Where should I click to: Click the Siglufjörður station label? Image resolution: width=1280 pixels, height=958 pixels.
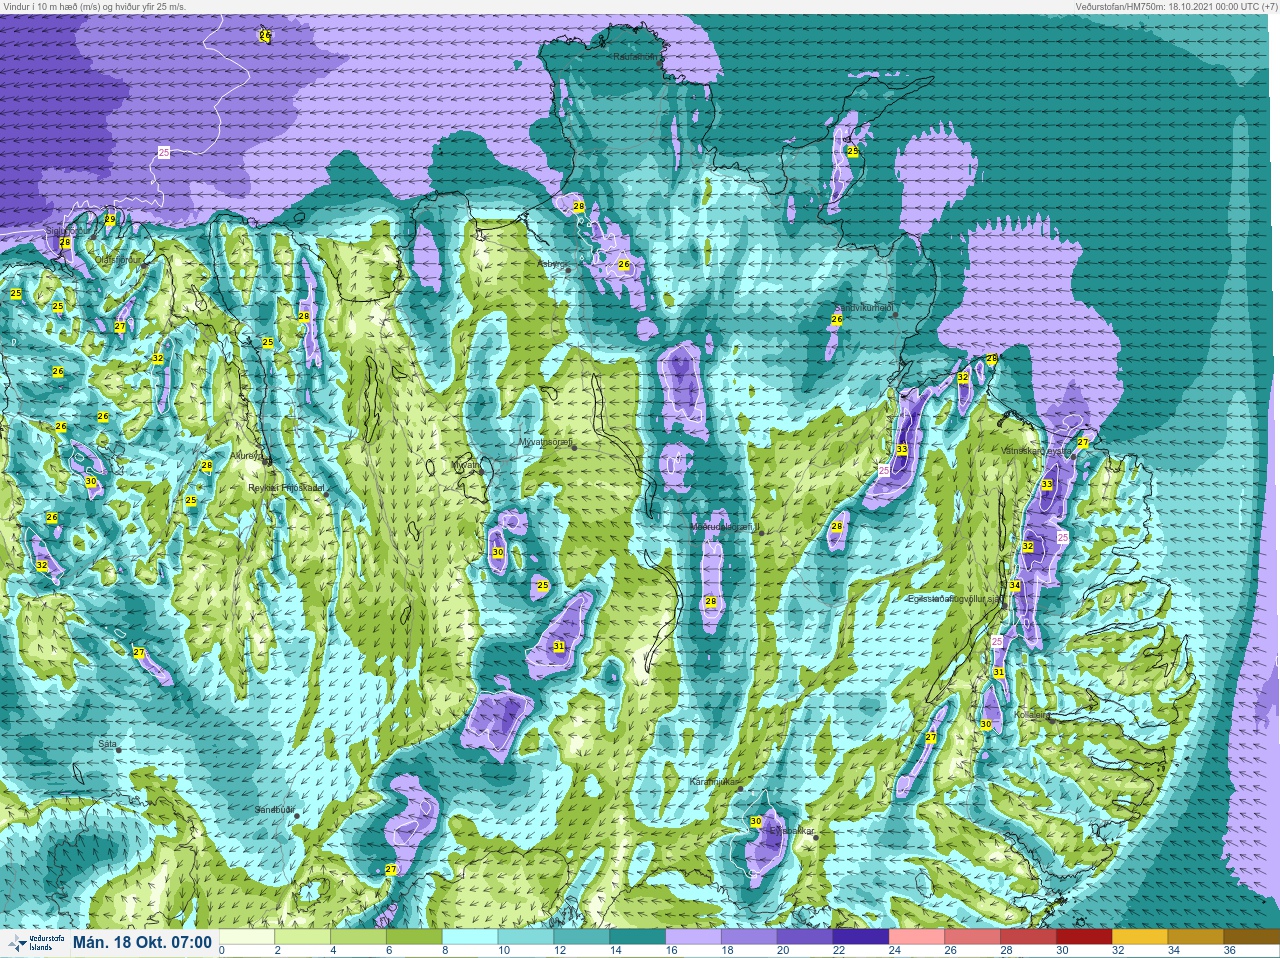67,230
